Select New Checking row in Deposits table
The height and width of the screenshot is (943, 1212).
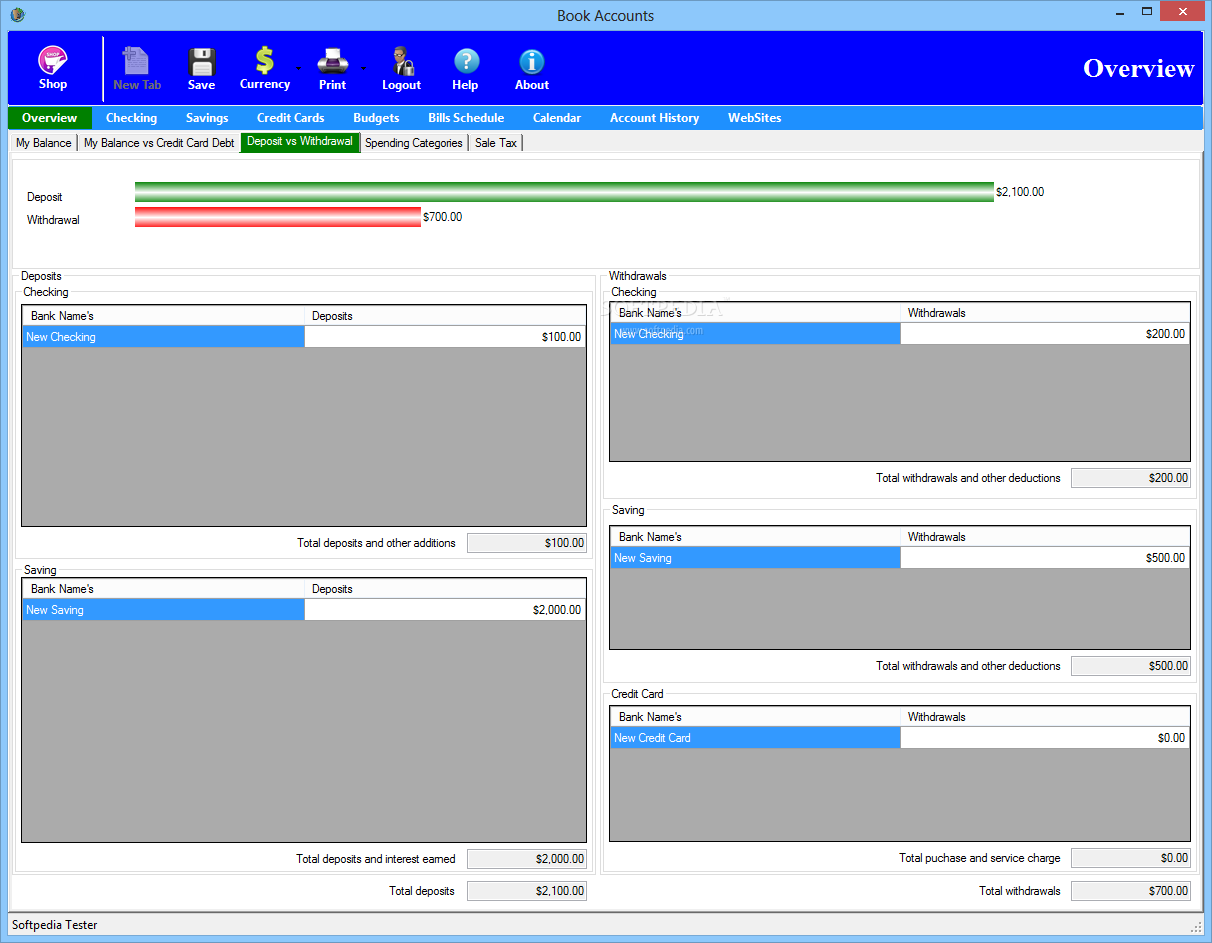(x=164, y=337)
